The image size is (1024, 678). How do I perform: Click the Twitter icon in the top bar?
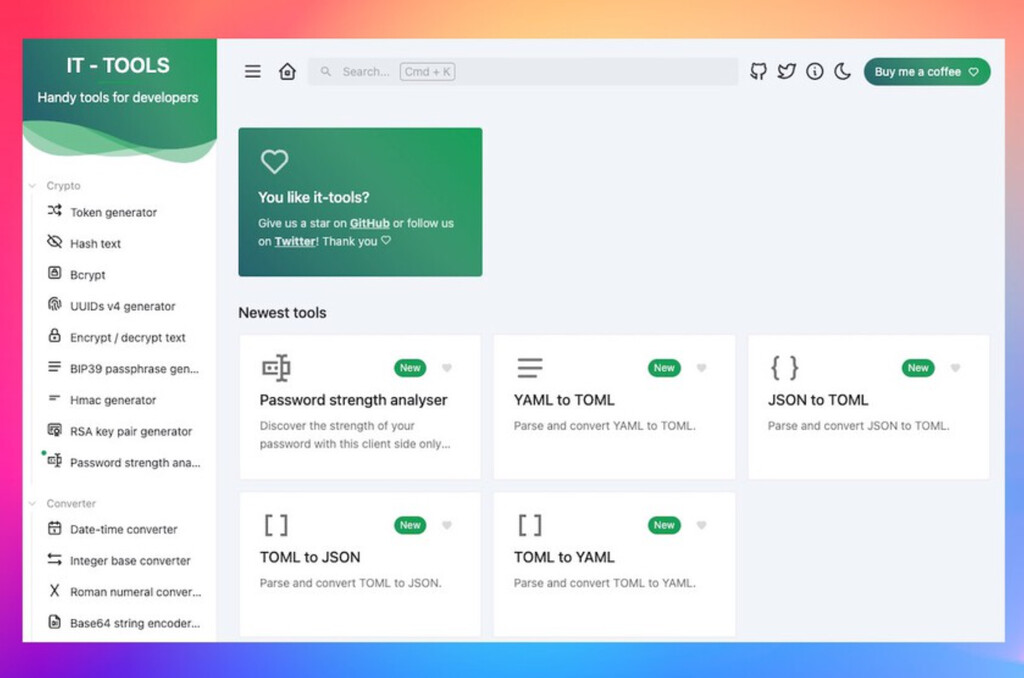[787, 71]
